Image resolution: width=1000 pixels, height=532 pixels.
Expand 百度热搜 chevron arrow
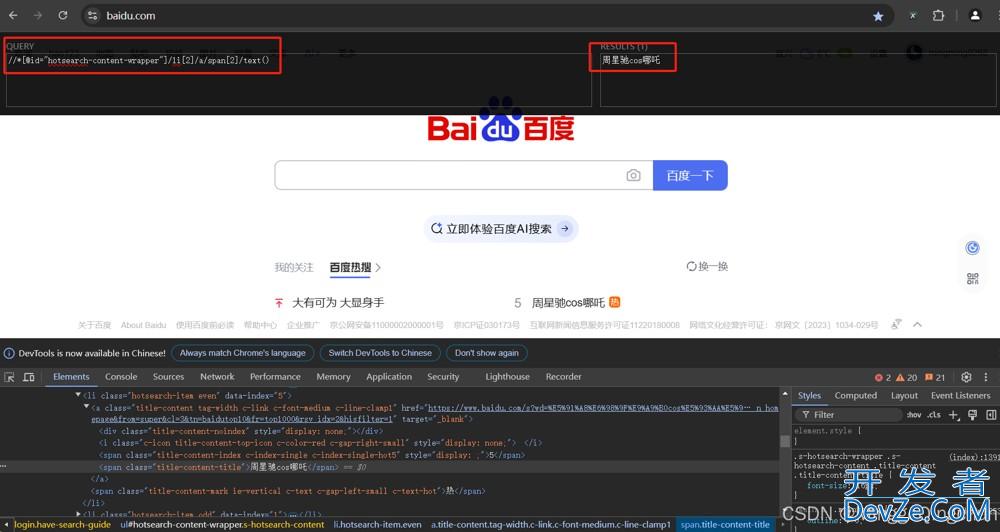click(378, 267)
